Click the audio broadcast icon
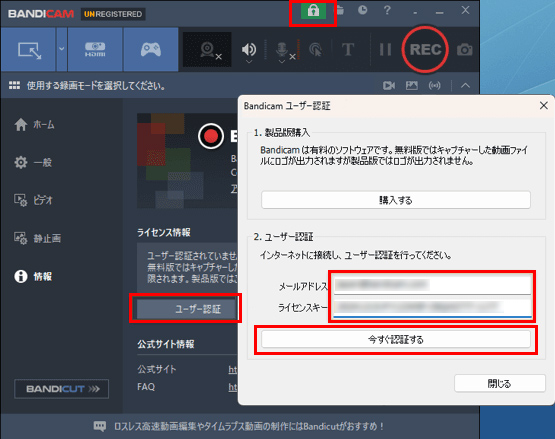 pyautogui.click(x=435, y=86)
